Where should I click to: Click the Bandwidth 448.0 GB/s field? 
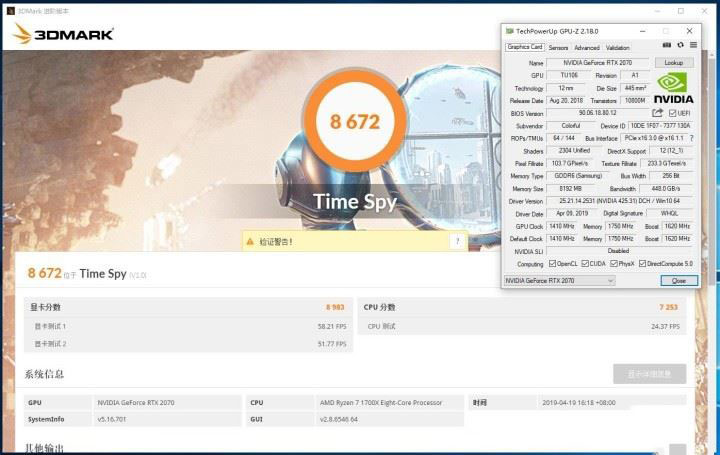[x=666, y=188]
